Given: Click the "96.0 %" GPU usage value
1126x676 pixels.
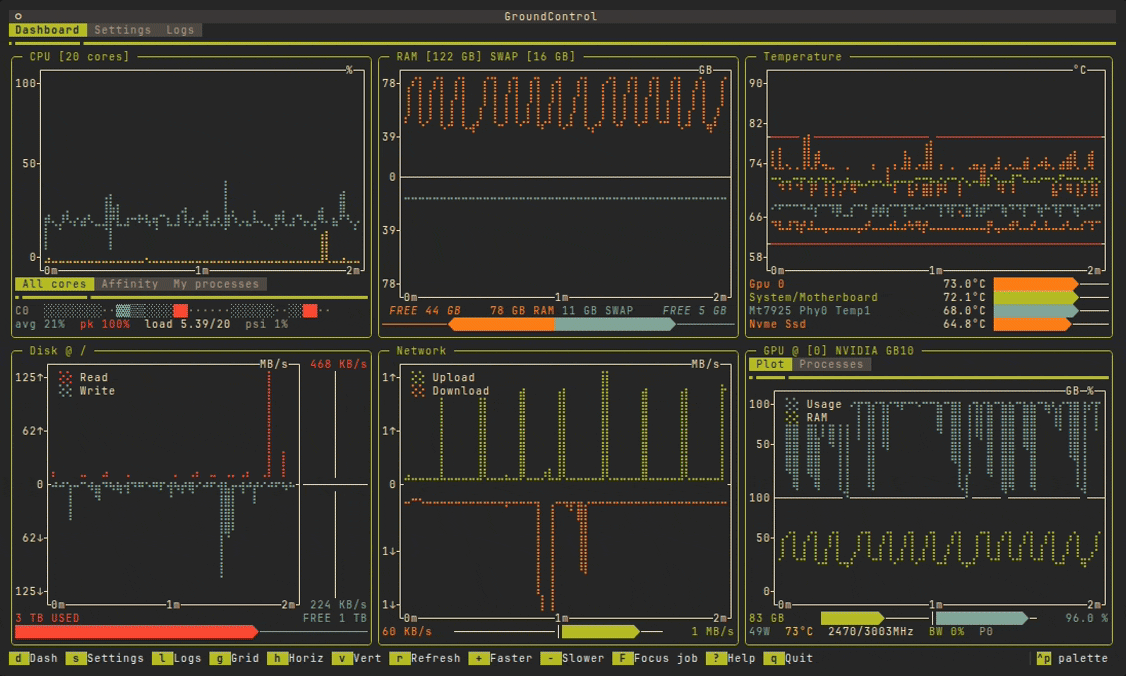Looking at the screenshot, I should coord(1086,619).
